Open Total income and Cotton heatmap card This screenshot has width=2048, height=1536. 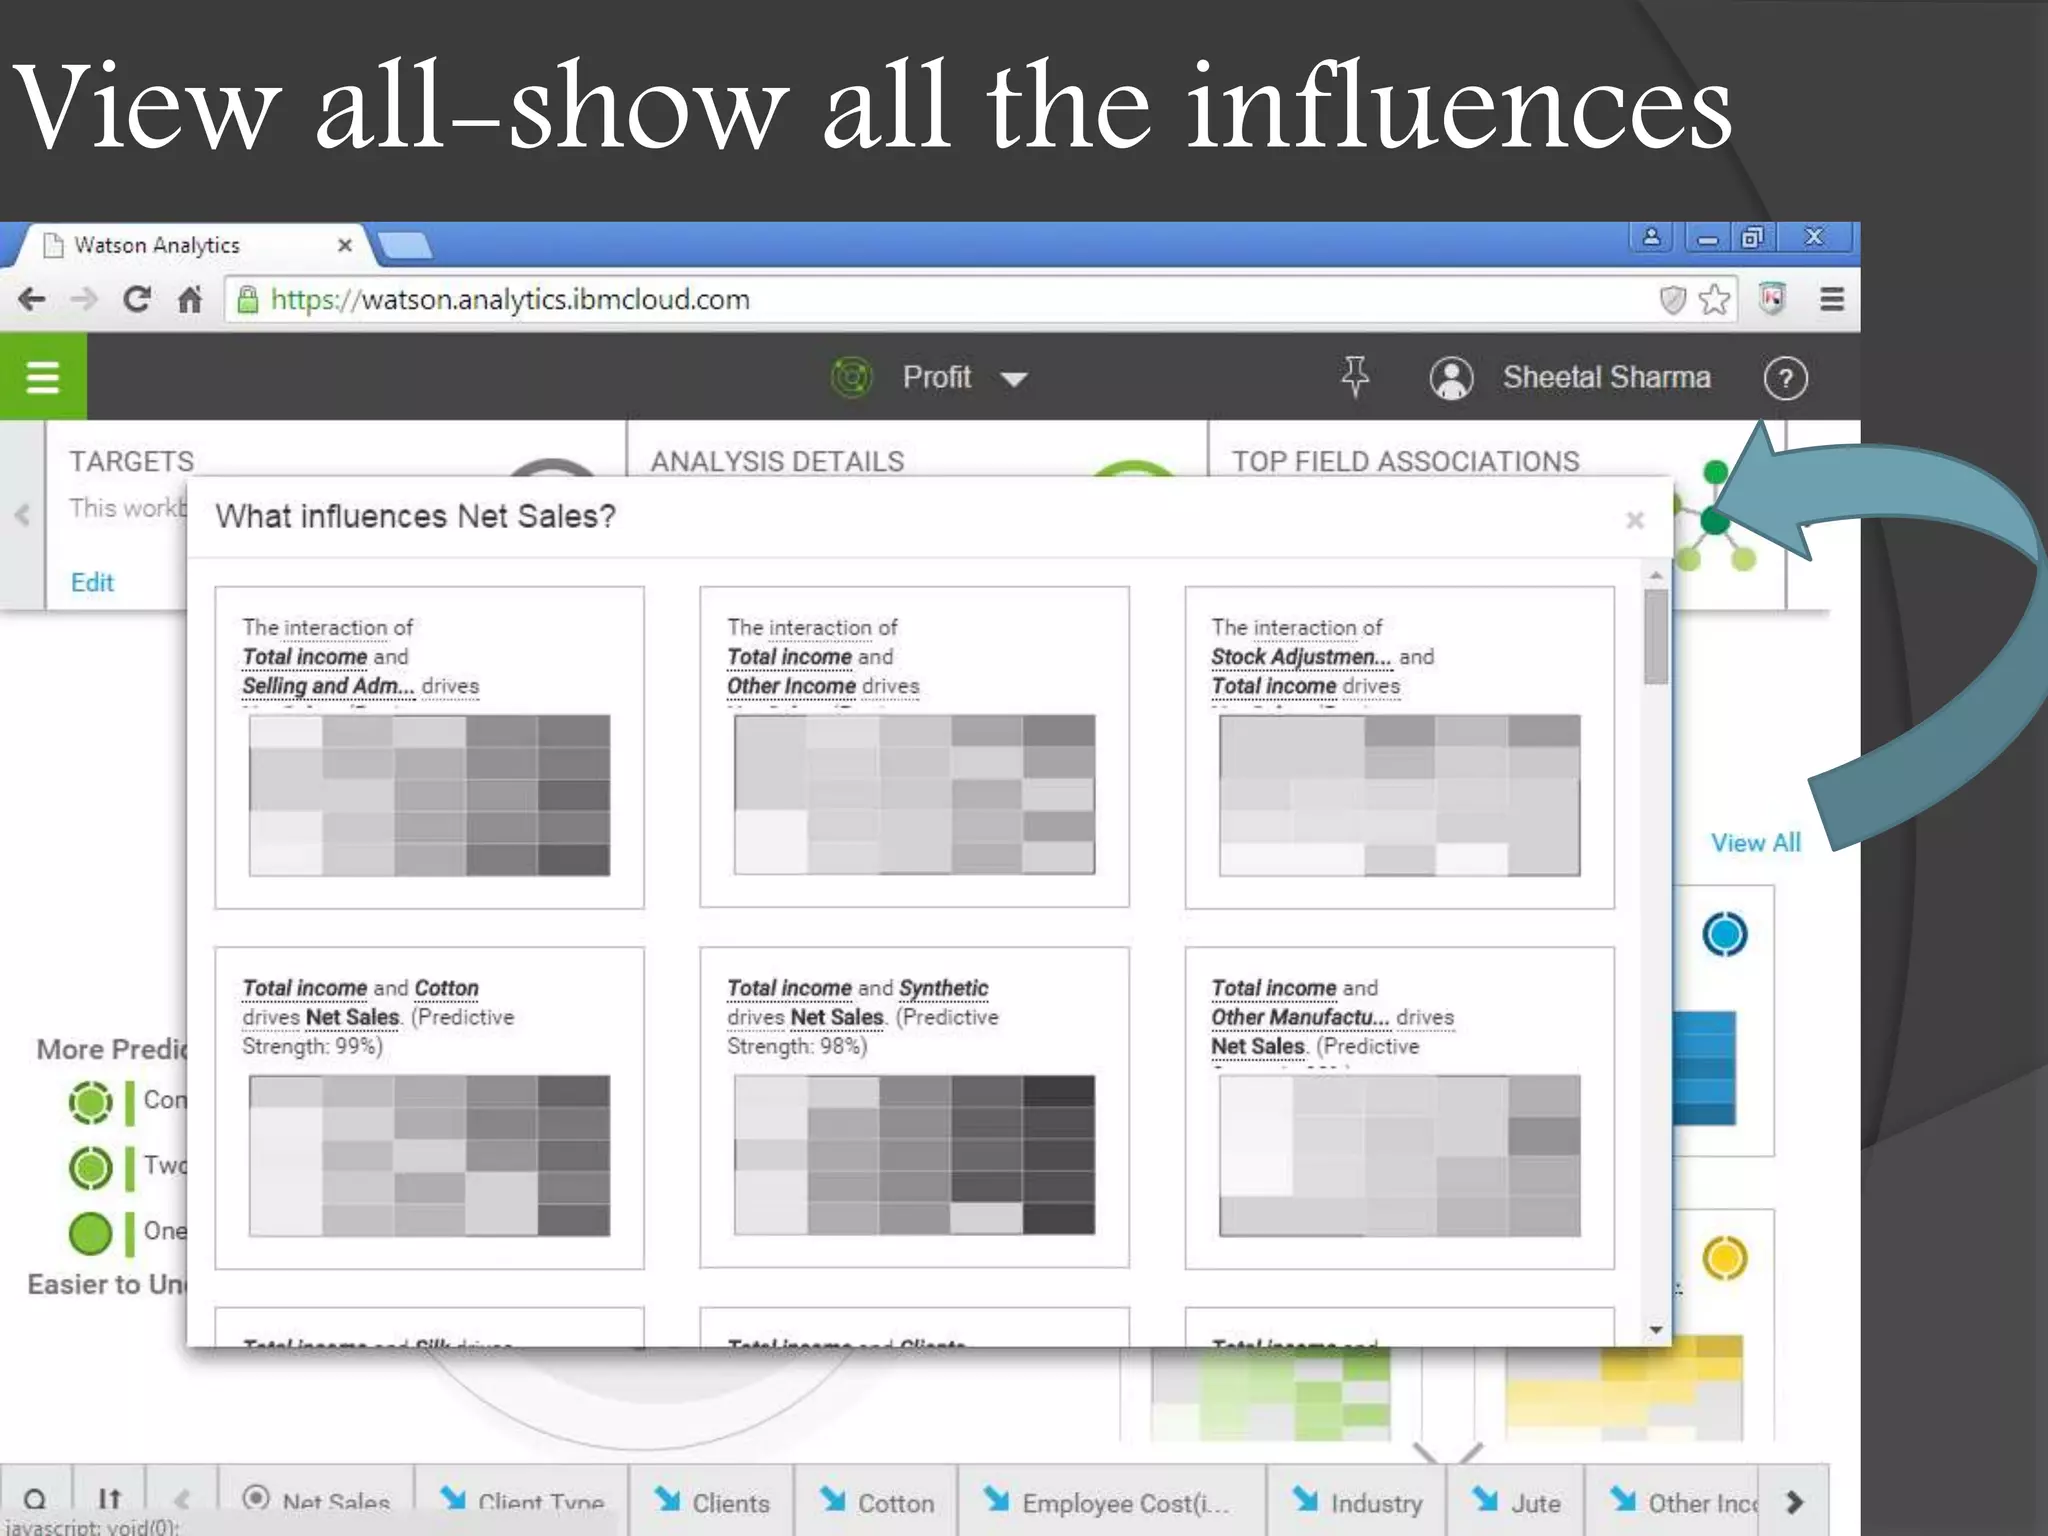coord(429,1108)
